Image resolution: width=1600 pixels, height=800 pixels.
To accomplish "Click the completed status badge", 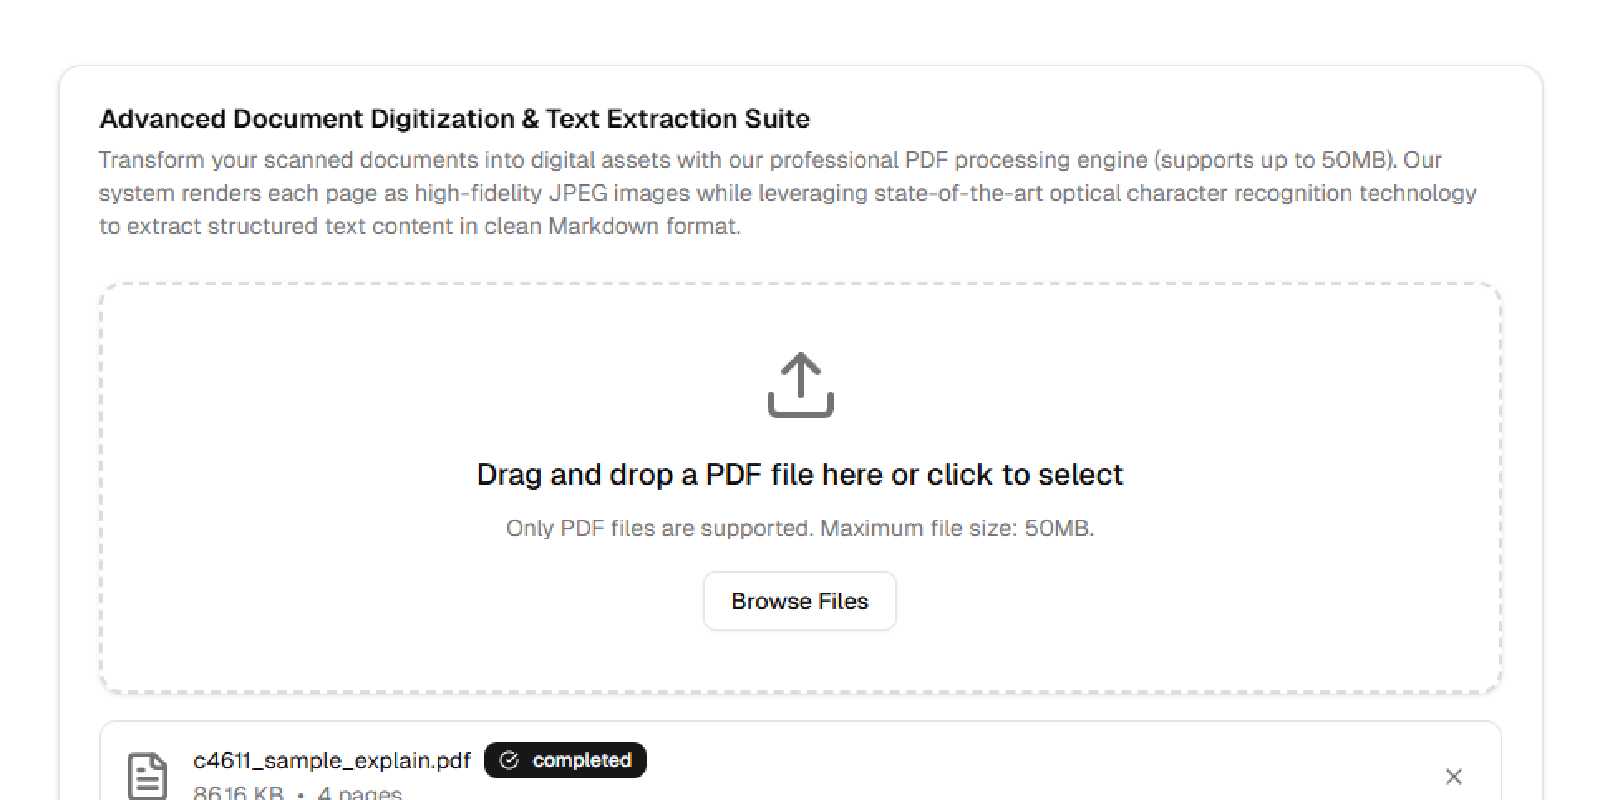I will coord(565,761).
